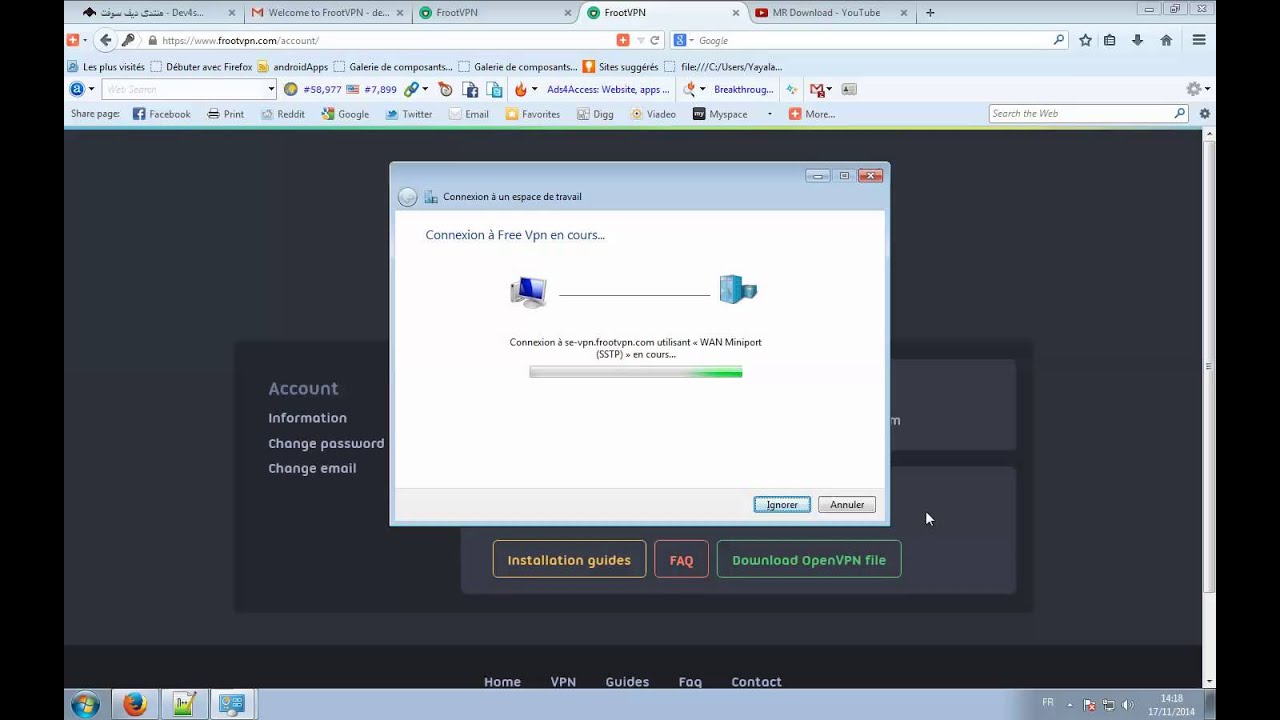This screenshot has width=1280, height=720.
Task: Open the bookmarks list icon
Action: point(1110,40)
